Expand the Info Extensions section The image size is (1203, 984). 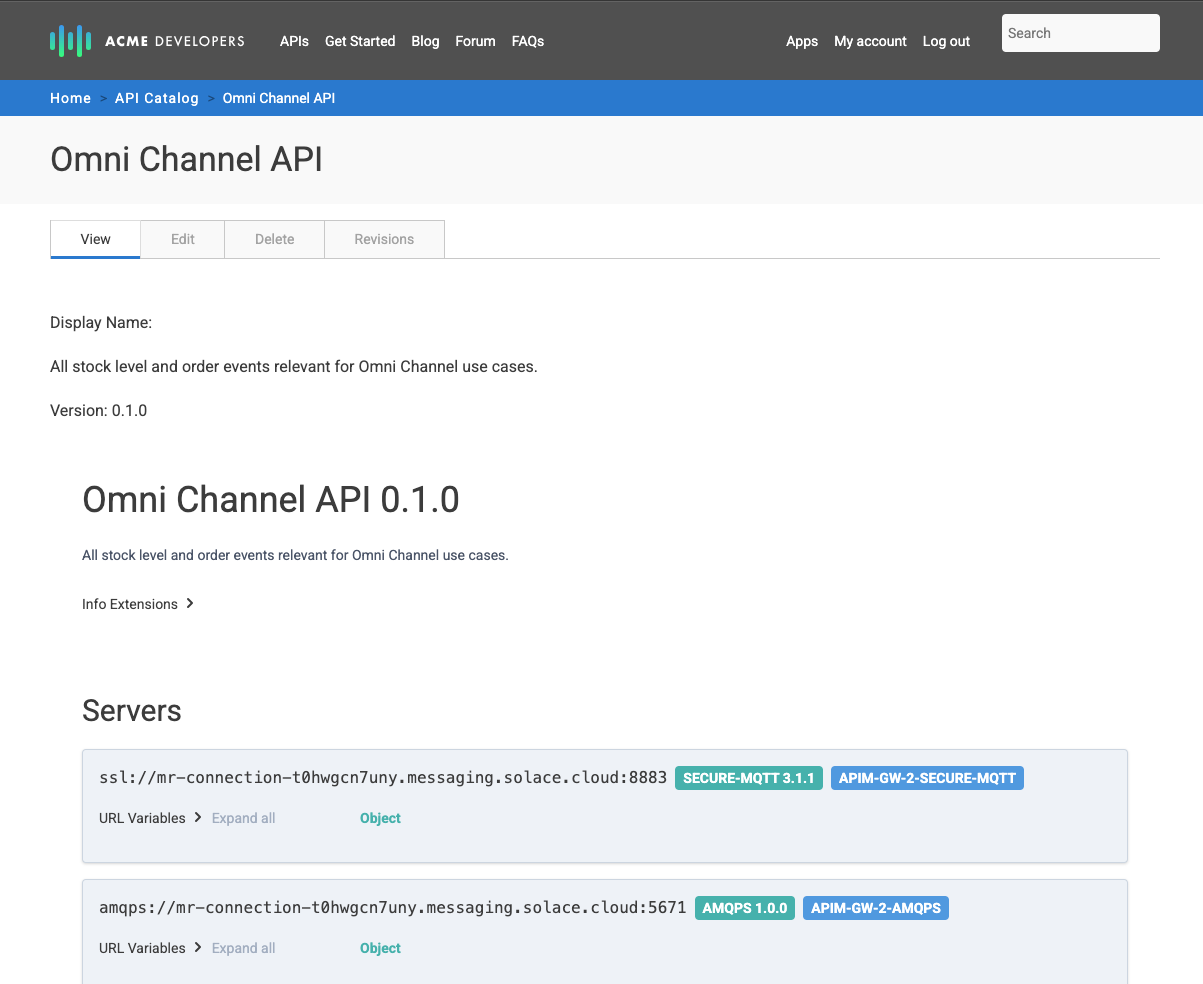pyautogui.click(x=138, y=604)
